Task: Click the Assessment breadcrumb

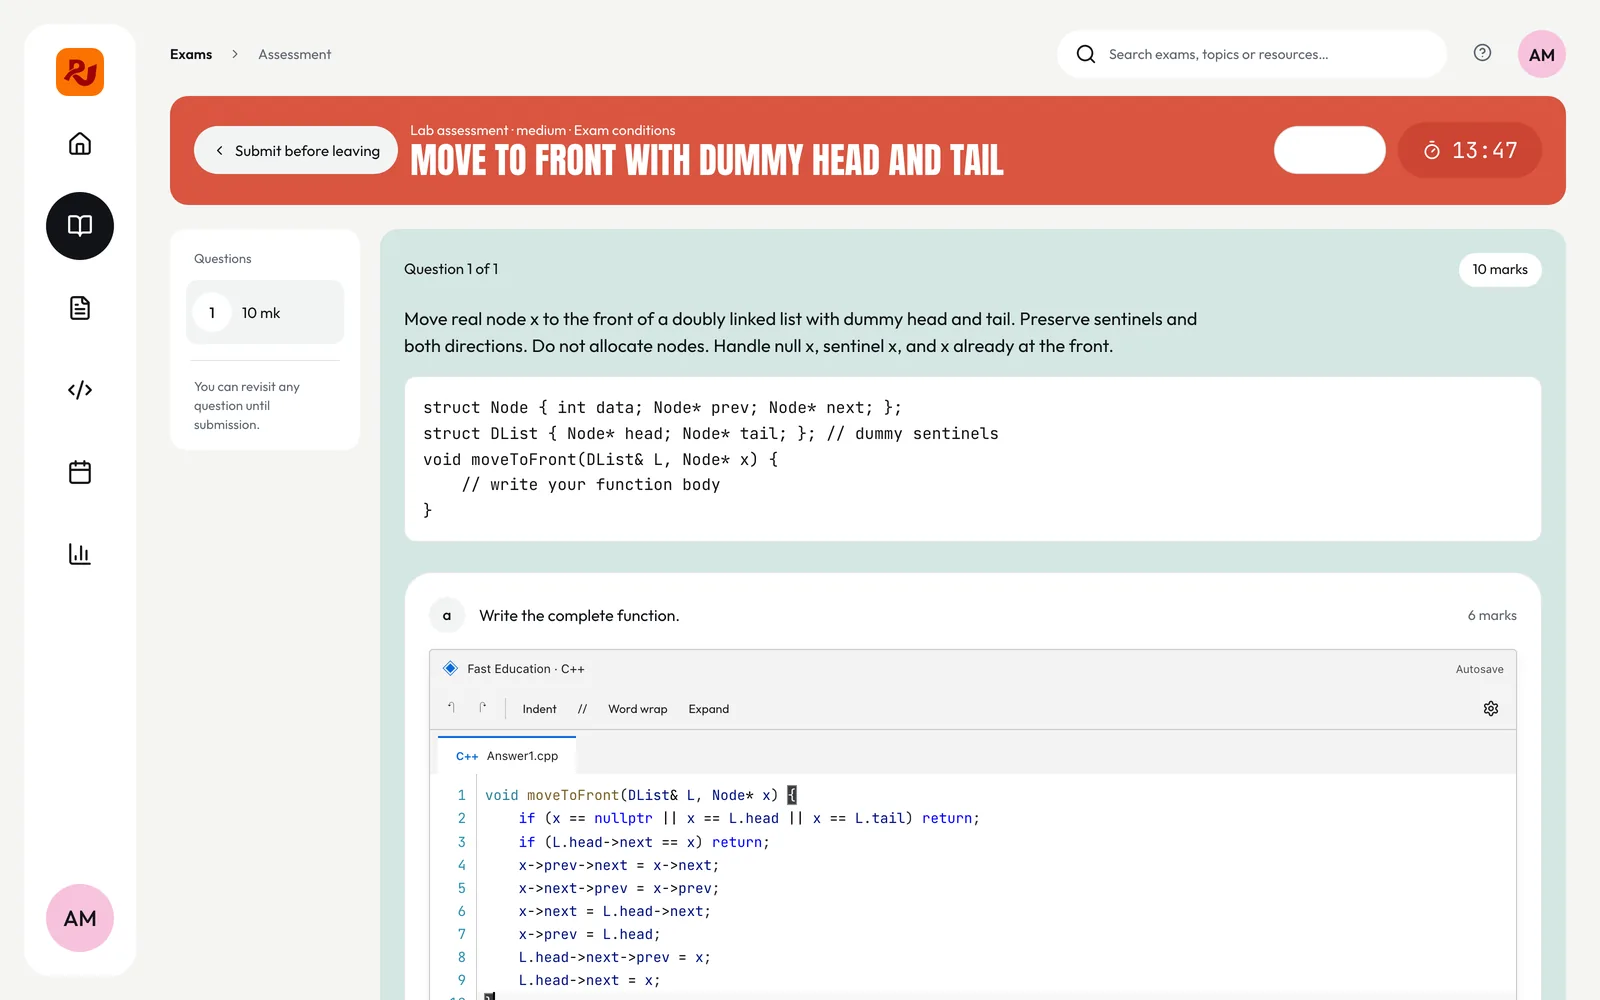Action: click(294, 54)
